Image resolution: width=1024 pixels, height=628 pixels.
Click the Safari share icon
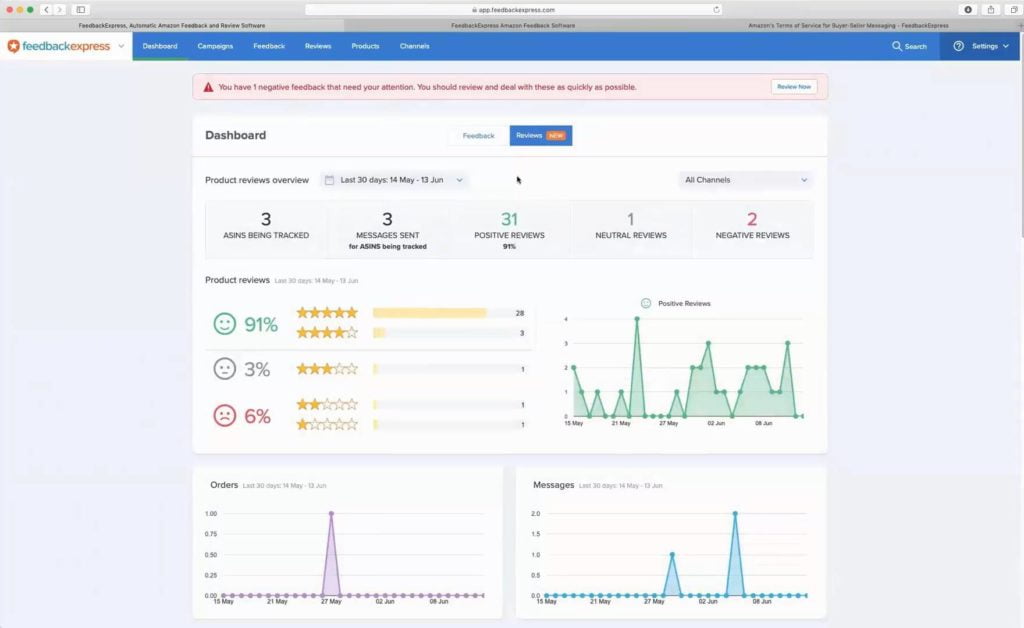pyautogui.click(x=991, y=10)
